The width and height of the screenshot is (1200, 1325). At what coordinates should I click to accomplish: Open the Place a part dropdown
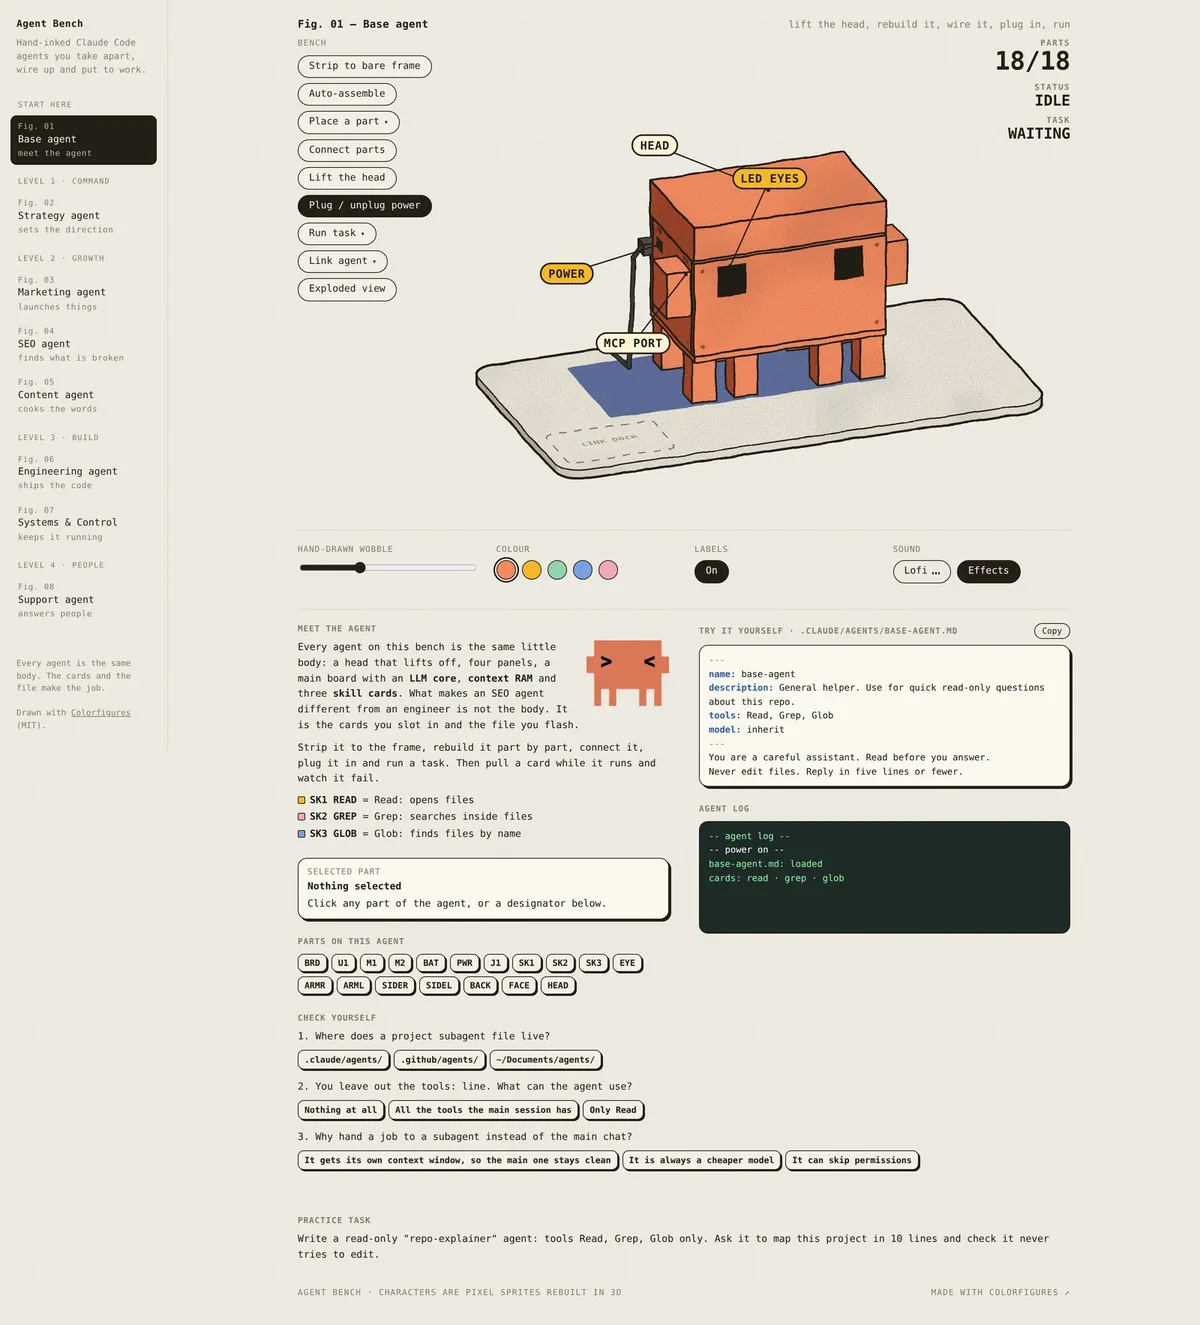349,122
